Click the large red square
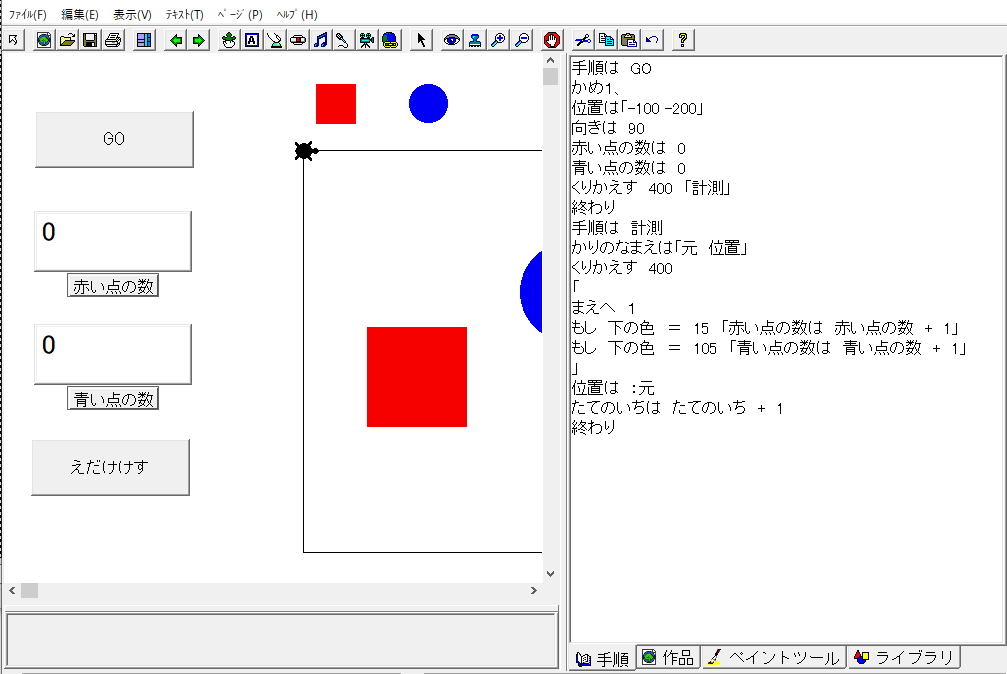 [x=417, y=377]
